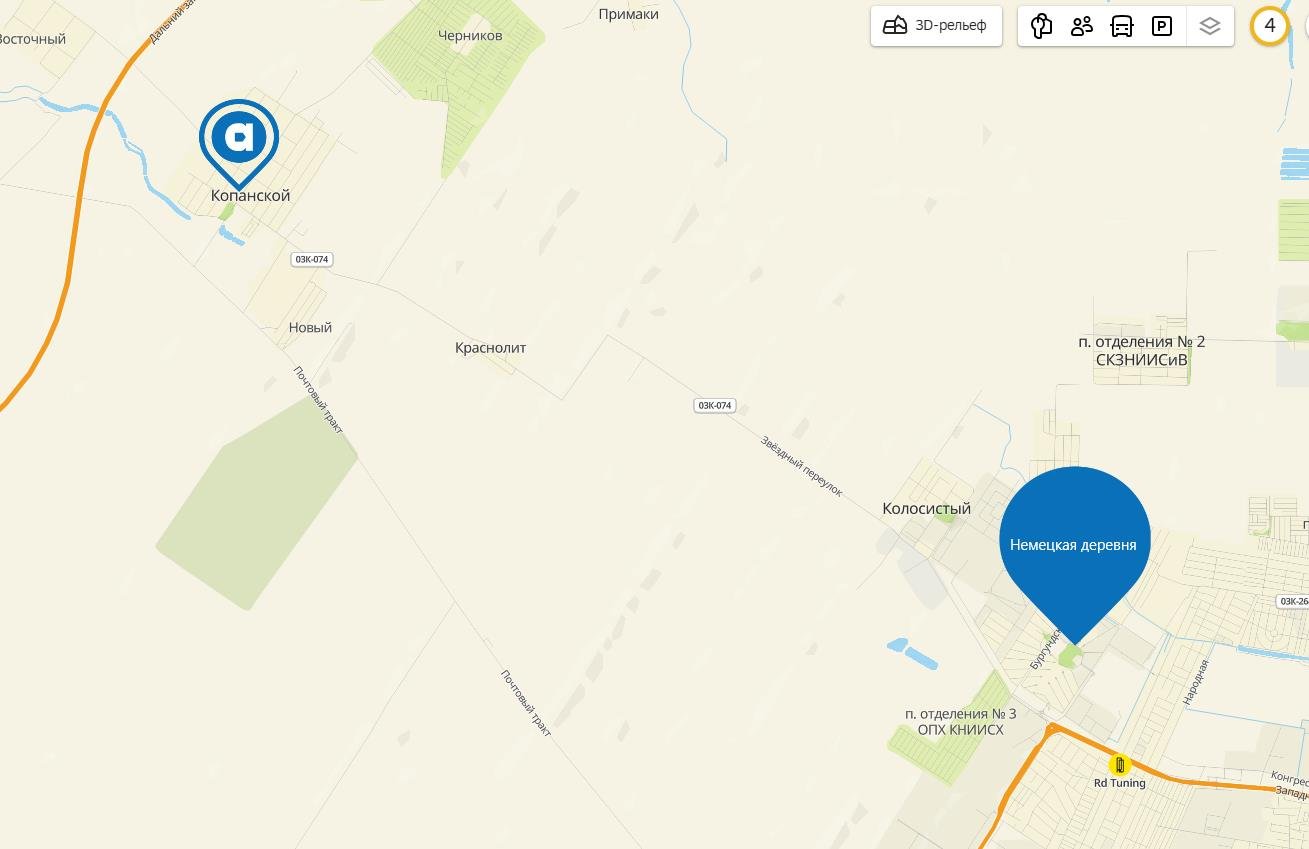Click the 03К-074 road sign near Звёздный переулок
Image resolution: width=1309 pixels, height=849 pixels.
[x=714, y=405]
